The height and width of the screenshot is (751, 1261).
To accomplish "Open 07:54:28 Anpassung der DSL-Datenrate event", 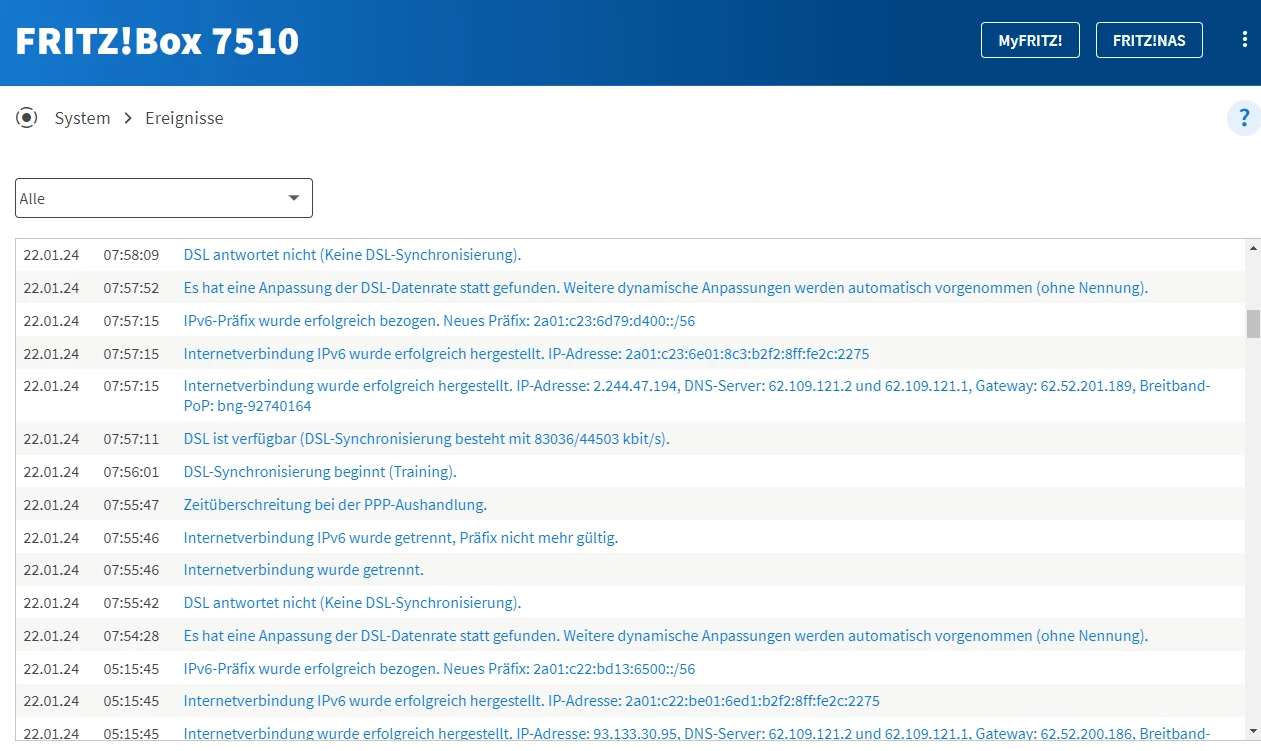I will click(666, 636).
